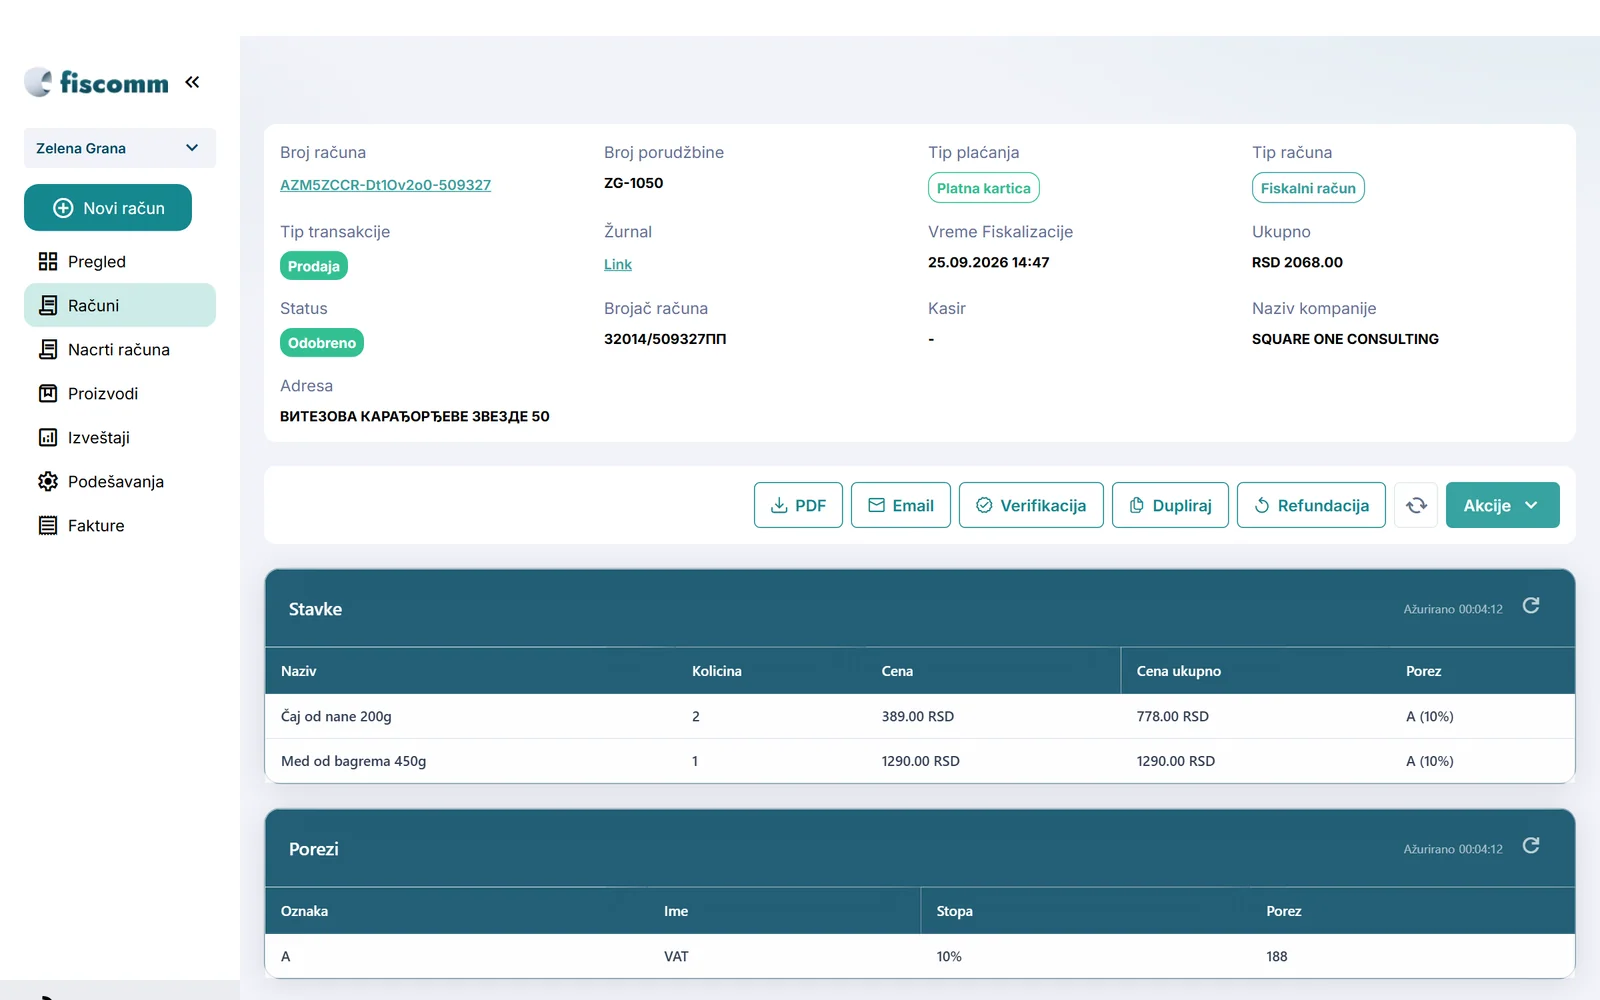This screenshot has height=1000, width=1600.
Task: Click the VAT tax row name
Action: coord(676,956)
